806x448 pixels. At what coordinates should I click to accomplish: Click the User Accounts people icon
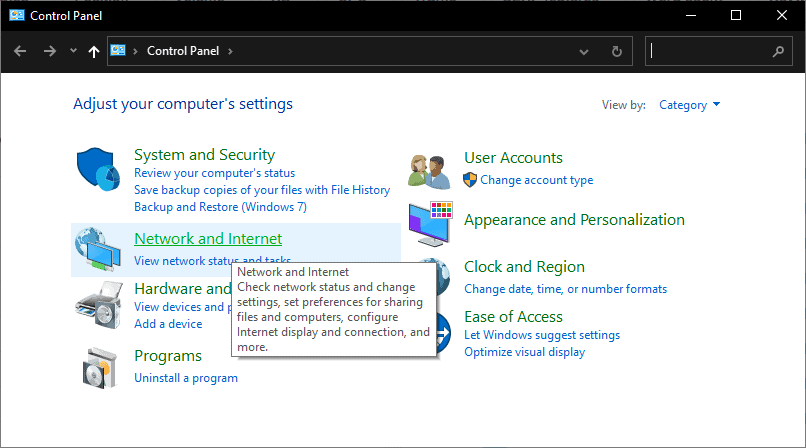(x=429, y=172)
